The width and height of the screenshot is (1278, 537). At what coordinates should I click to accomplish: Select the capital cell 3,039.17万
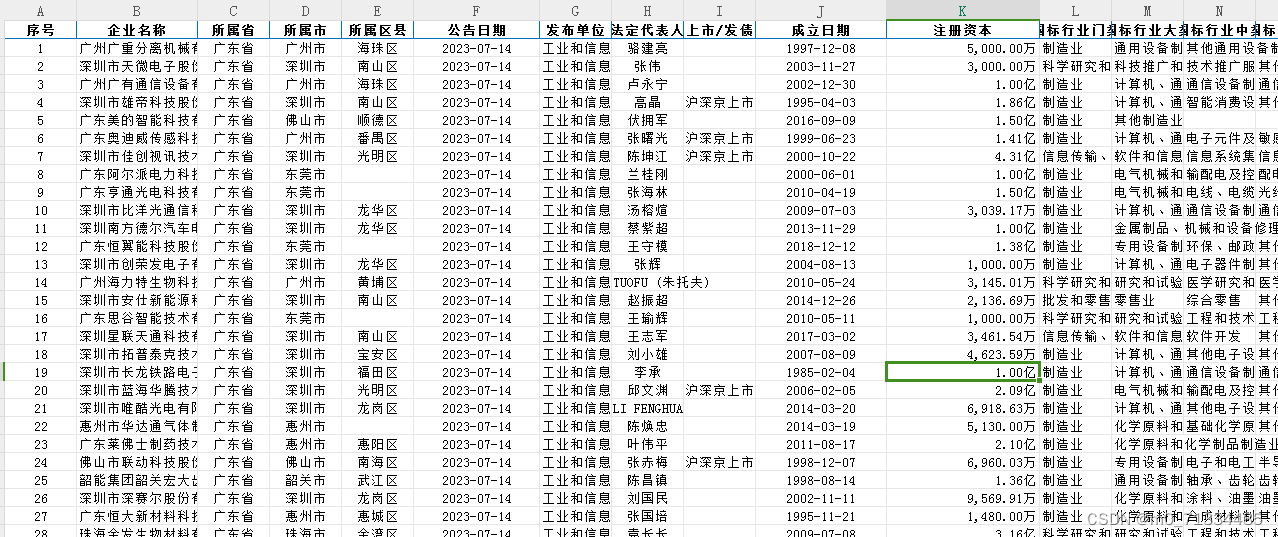coord(962,210)
